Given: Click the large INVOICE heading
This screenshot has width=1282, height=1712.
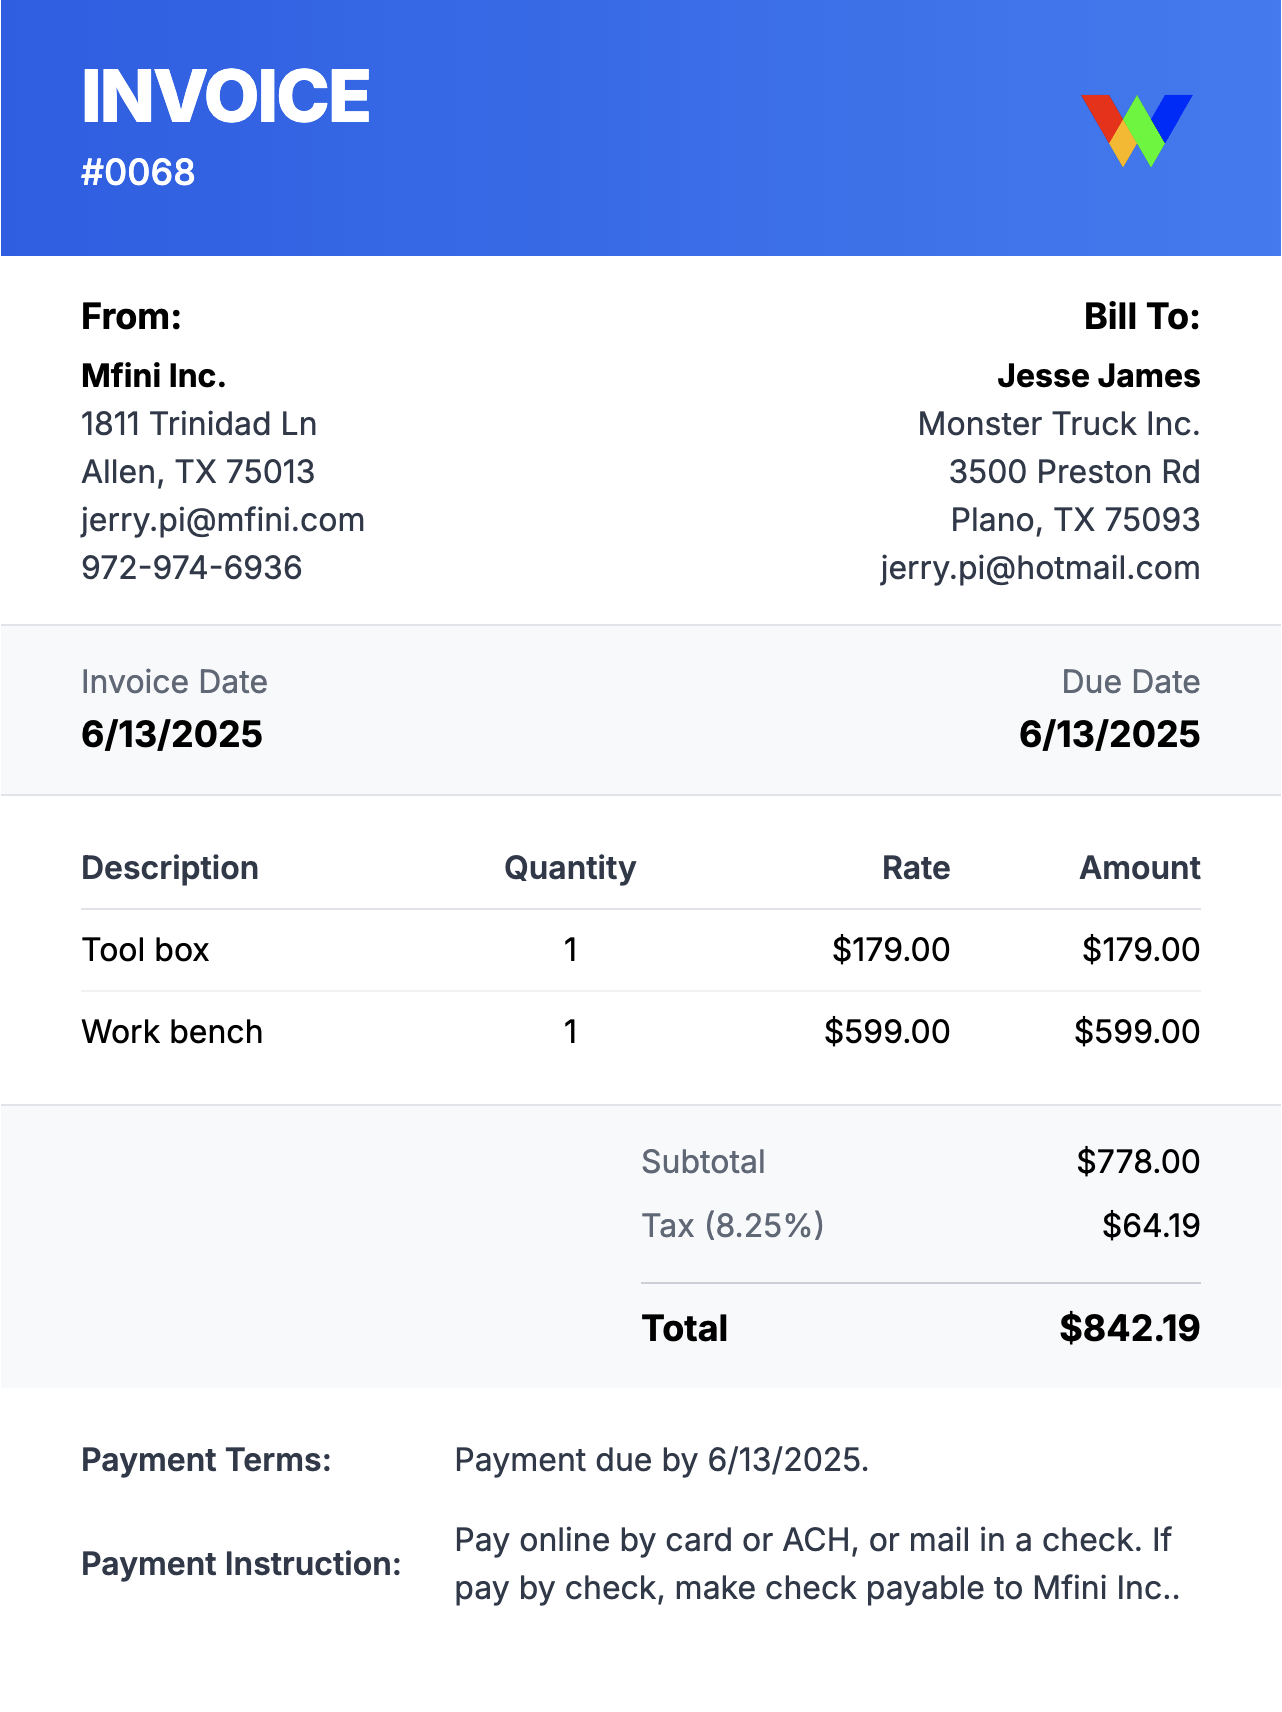Looking at the screenshot, I should (x=225, y=97).
